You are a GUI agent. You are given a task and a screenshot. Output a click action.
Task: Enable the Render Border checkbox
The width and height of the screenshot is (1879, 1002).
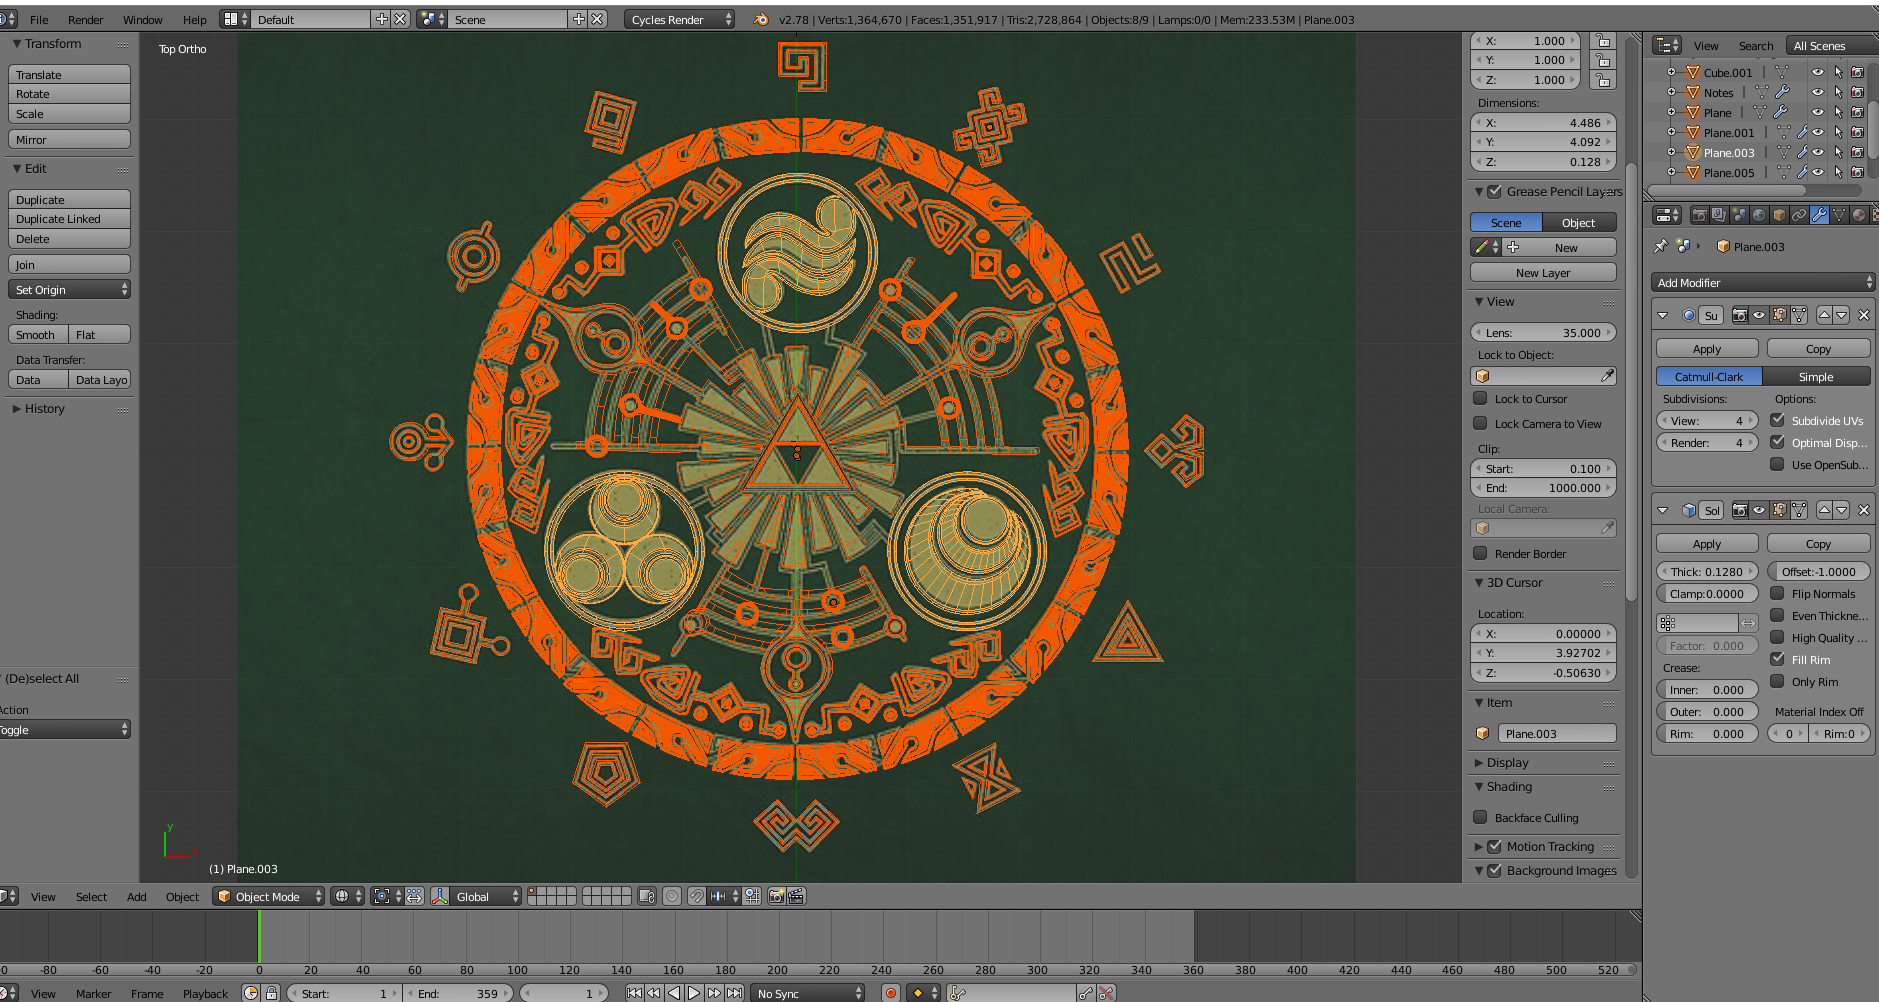click(1480, 553)
